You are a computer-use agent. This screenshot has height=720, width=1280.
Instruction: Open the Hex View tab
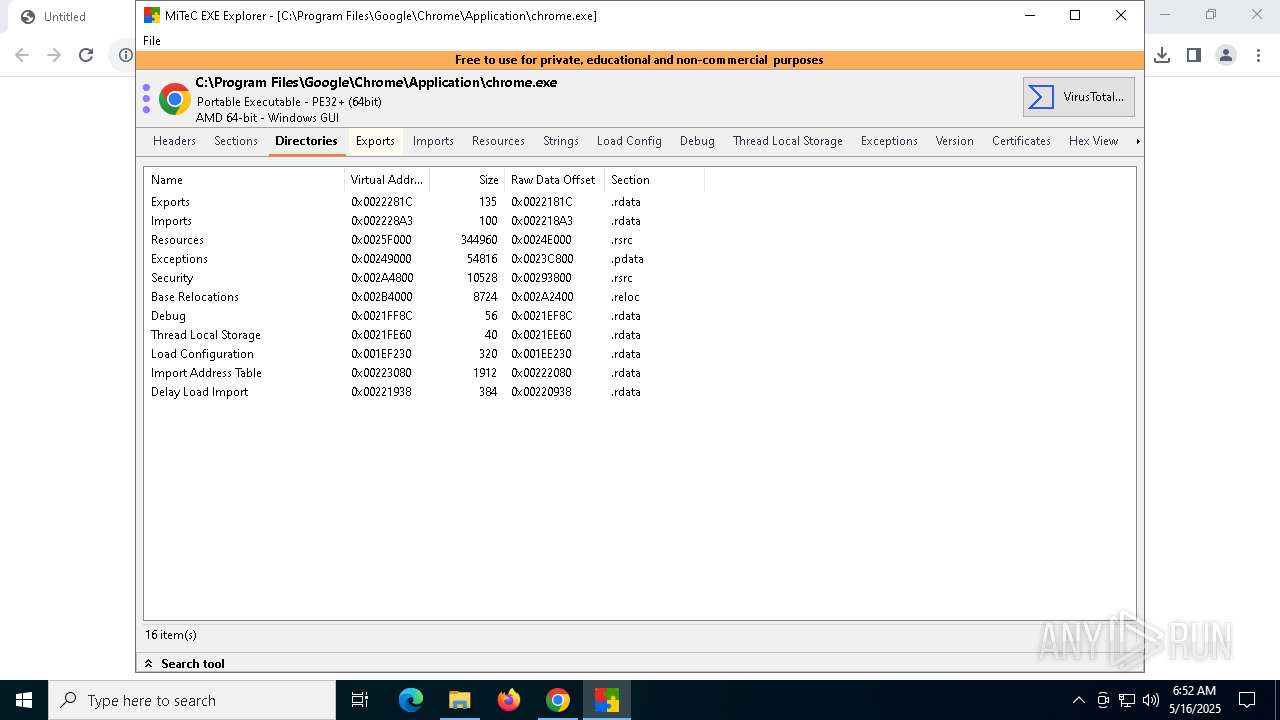coord(1093,141)
